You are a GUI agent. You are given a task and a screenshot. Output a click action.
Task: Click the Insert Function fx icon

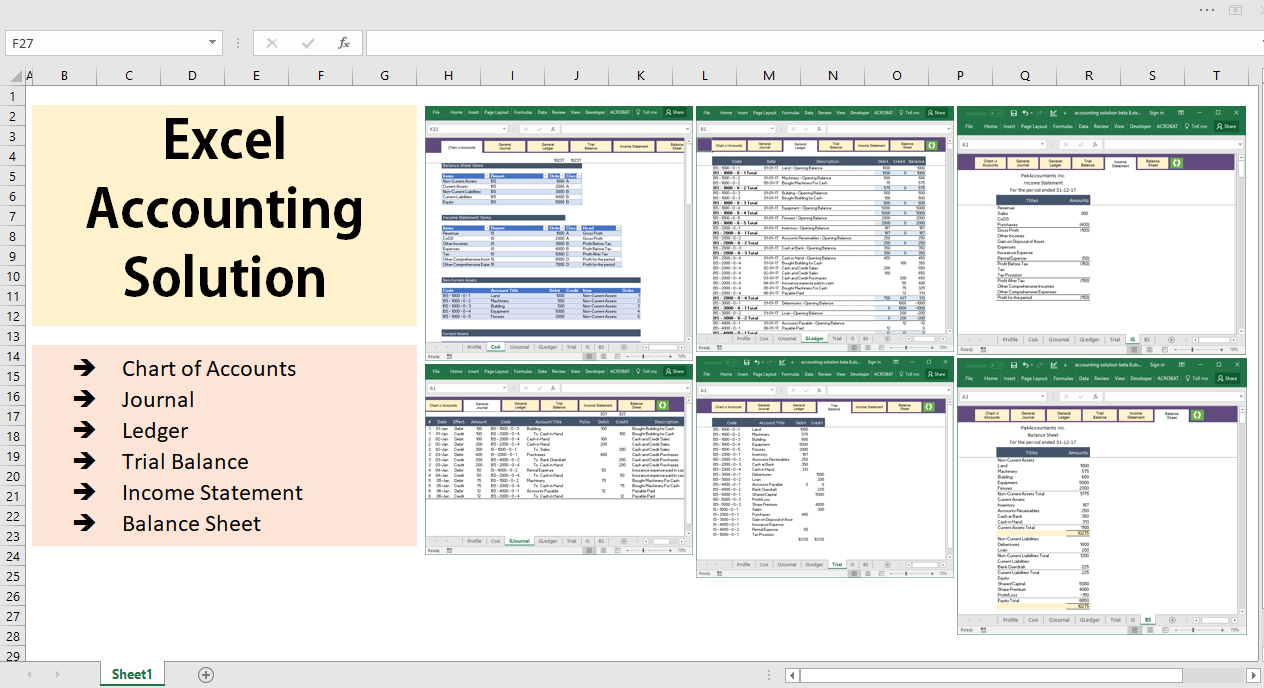pyautogui.click(x=343, y=43)
